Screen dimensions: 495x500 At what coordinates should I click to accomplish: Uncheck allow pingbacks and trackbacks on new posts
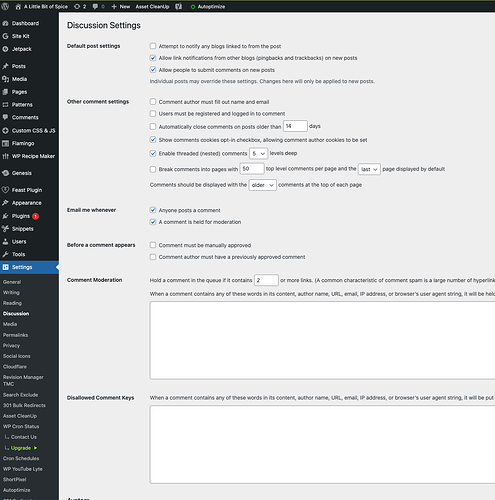point(153,58)
